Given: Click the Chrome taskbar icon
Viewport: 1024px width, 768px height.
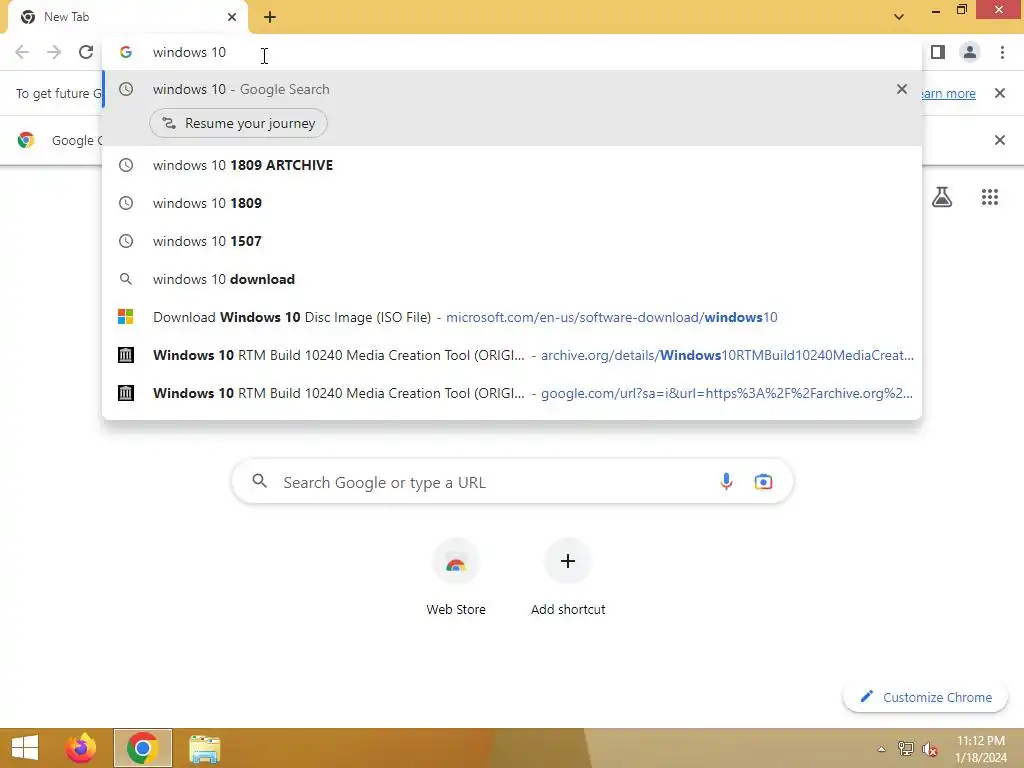Looking at the screenshot, I should coord(142,748).
